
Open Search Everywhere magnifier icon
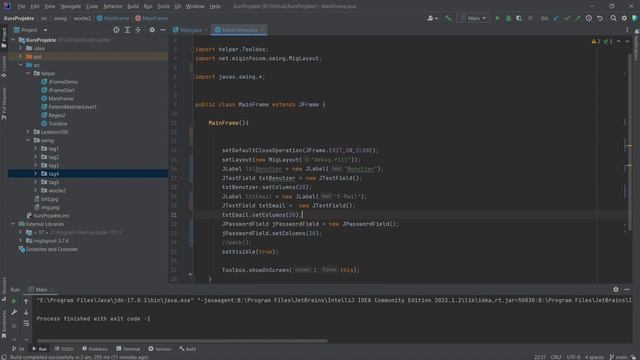pos(613,18)
